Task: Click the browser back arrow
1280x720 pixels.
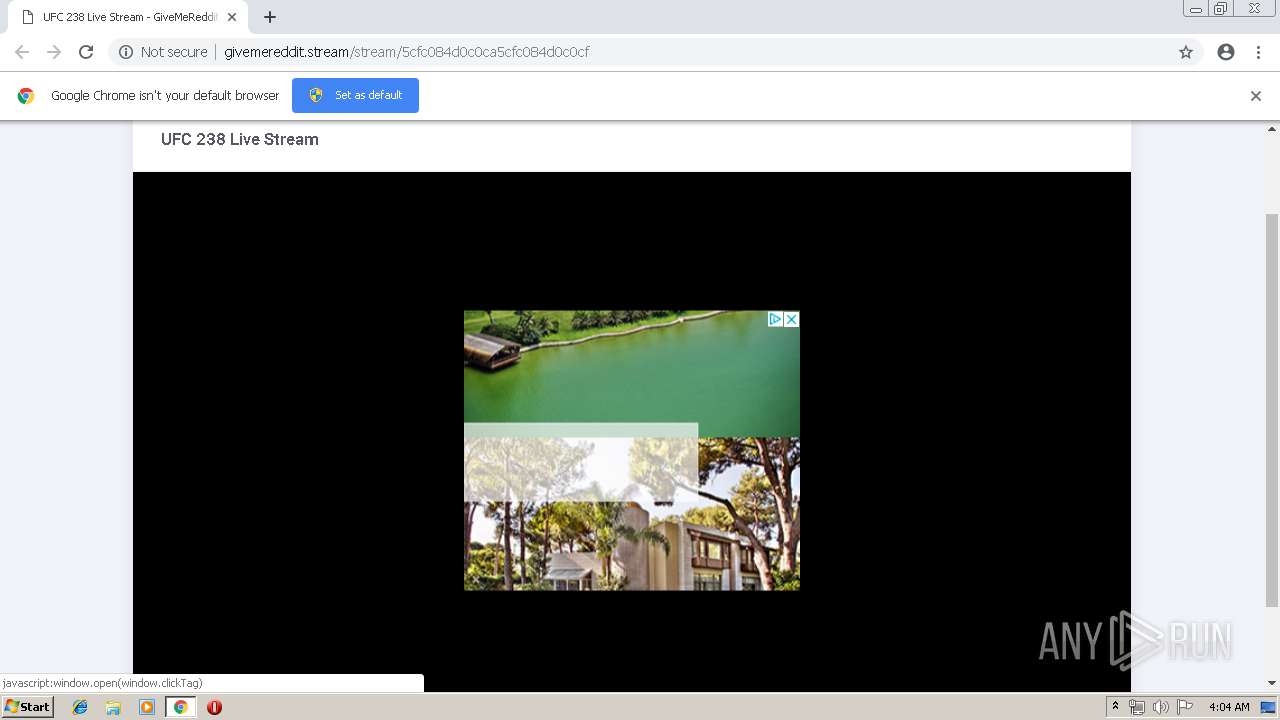Action: point(22,52)
